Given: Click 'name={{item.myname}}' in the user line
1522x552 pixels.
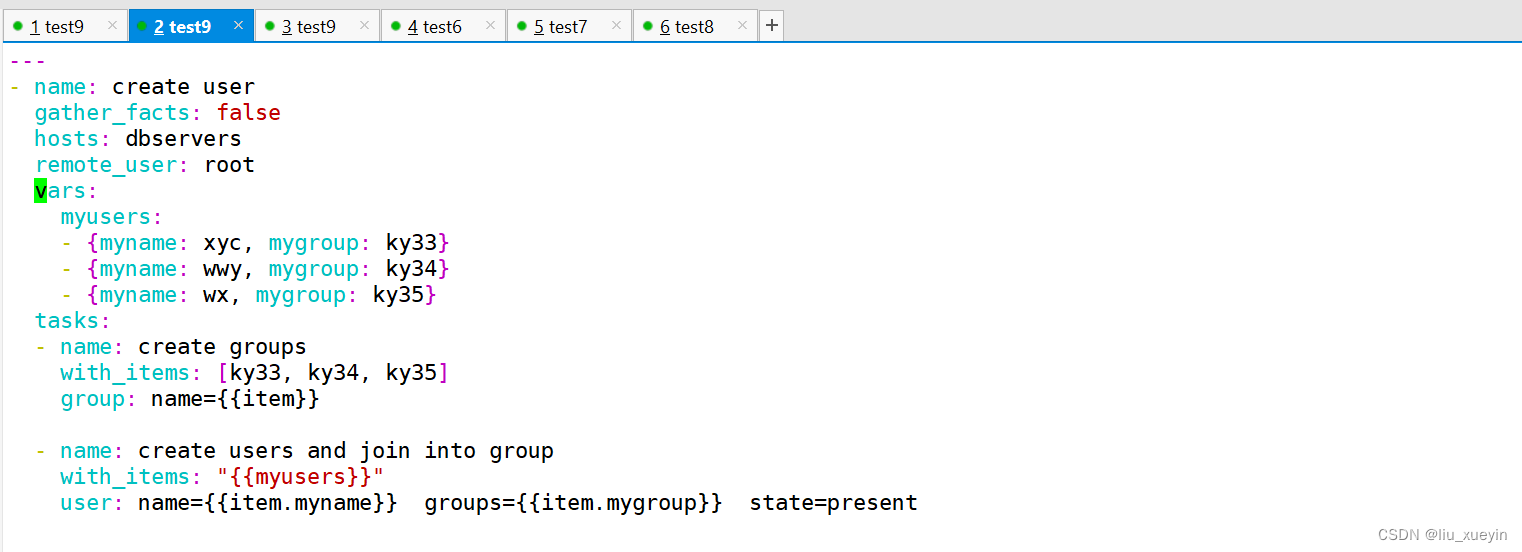Looking at the screenshot, I should pos(269,503).
